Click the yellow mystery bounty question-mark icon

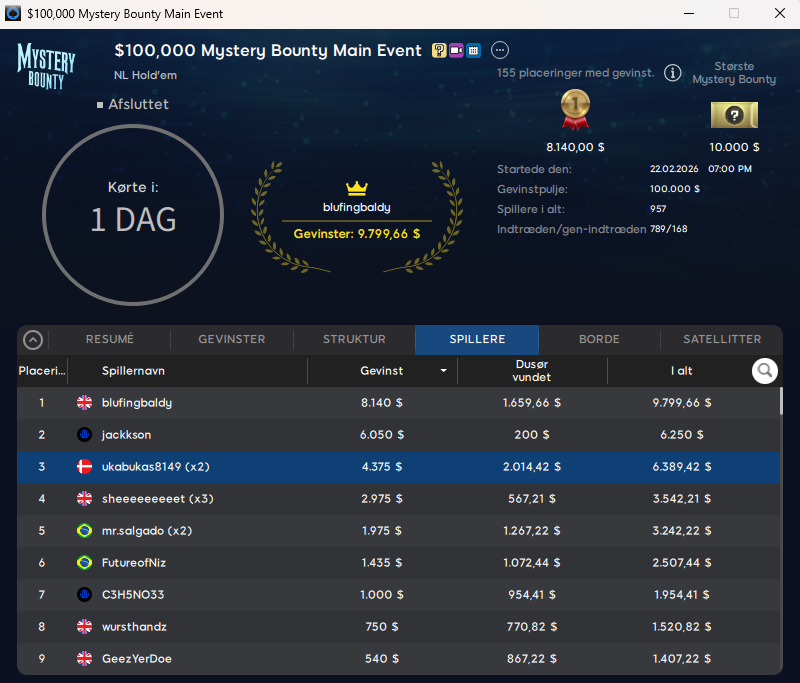click(x=439, y=50)
